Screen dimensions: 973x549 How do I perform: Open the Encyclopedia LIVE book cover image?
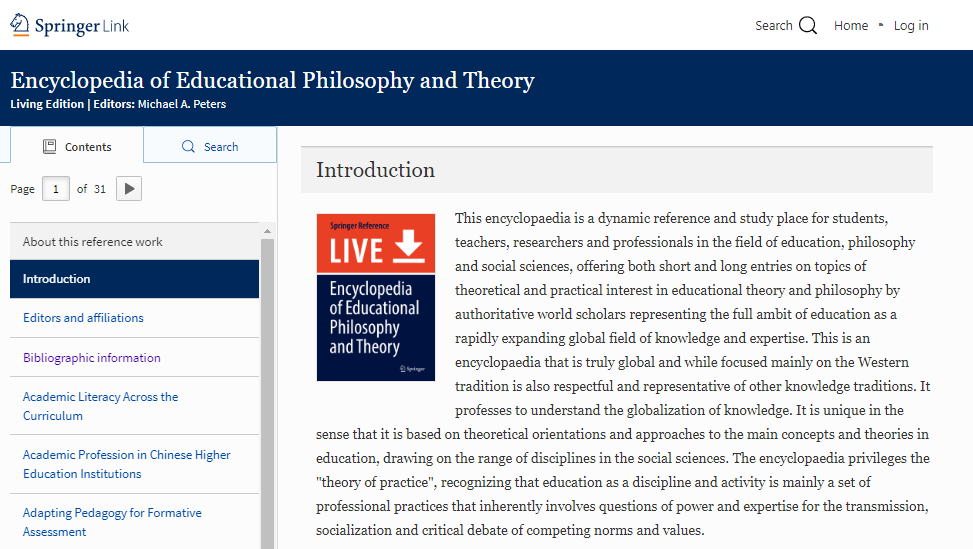click(x=375, y=297)
